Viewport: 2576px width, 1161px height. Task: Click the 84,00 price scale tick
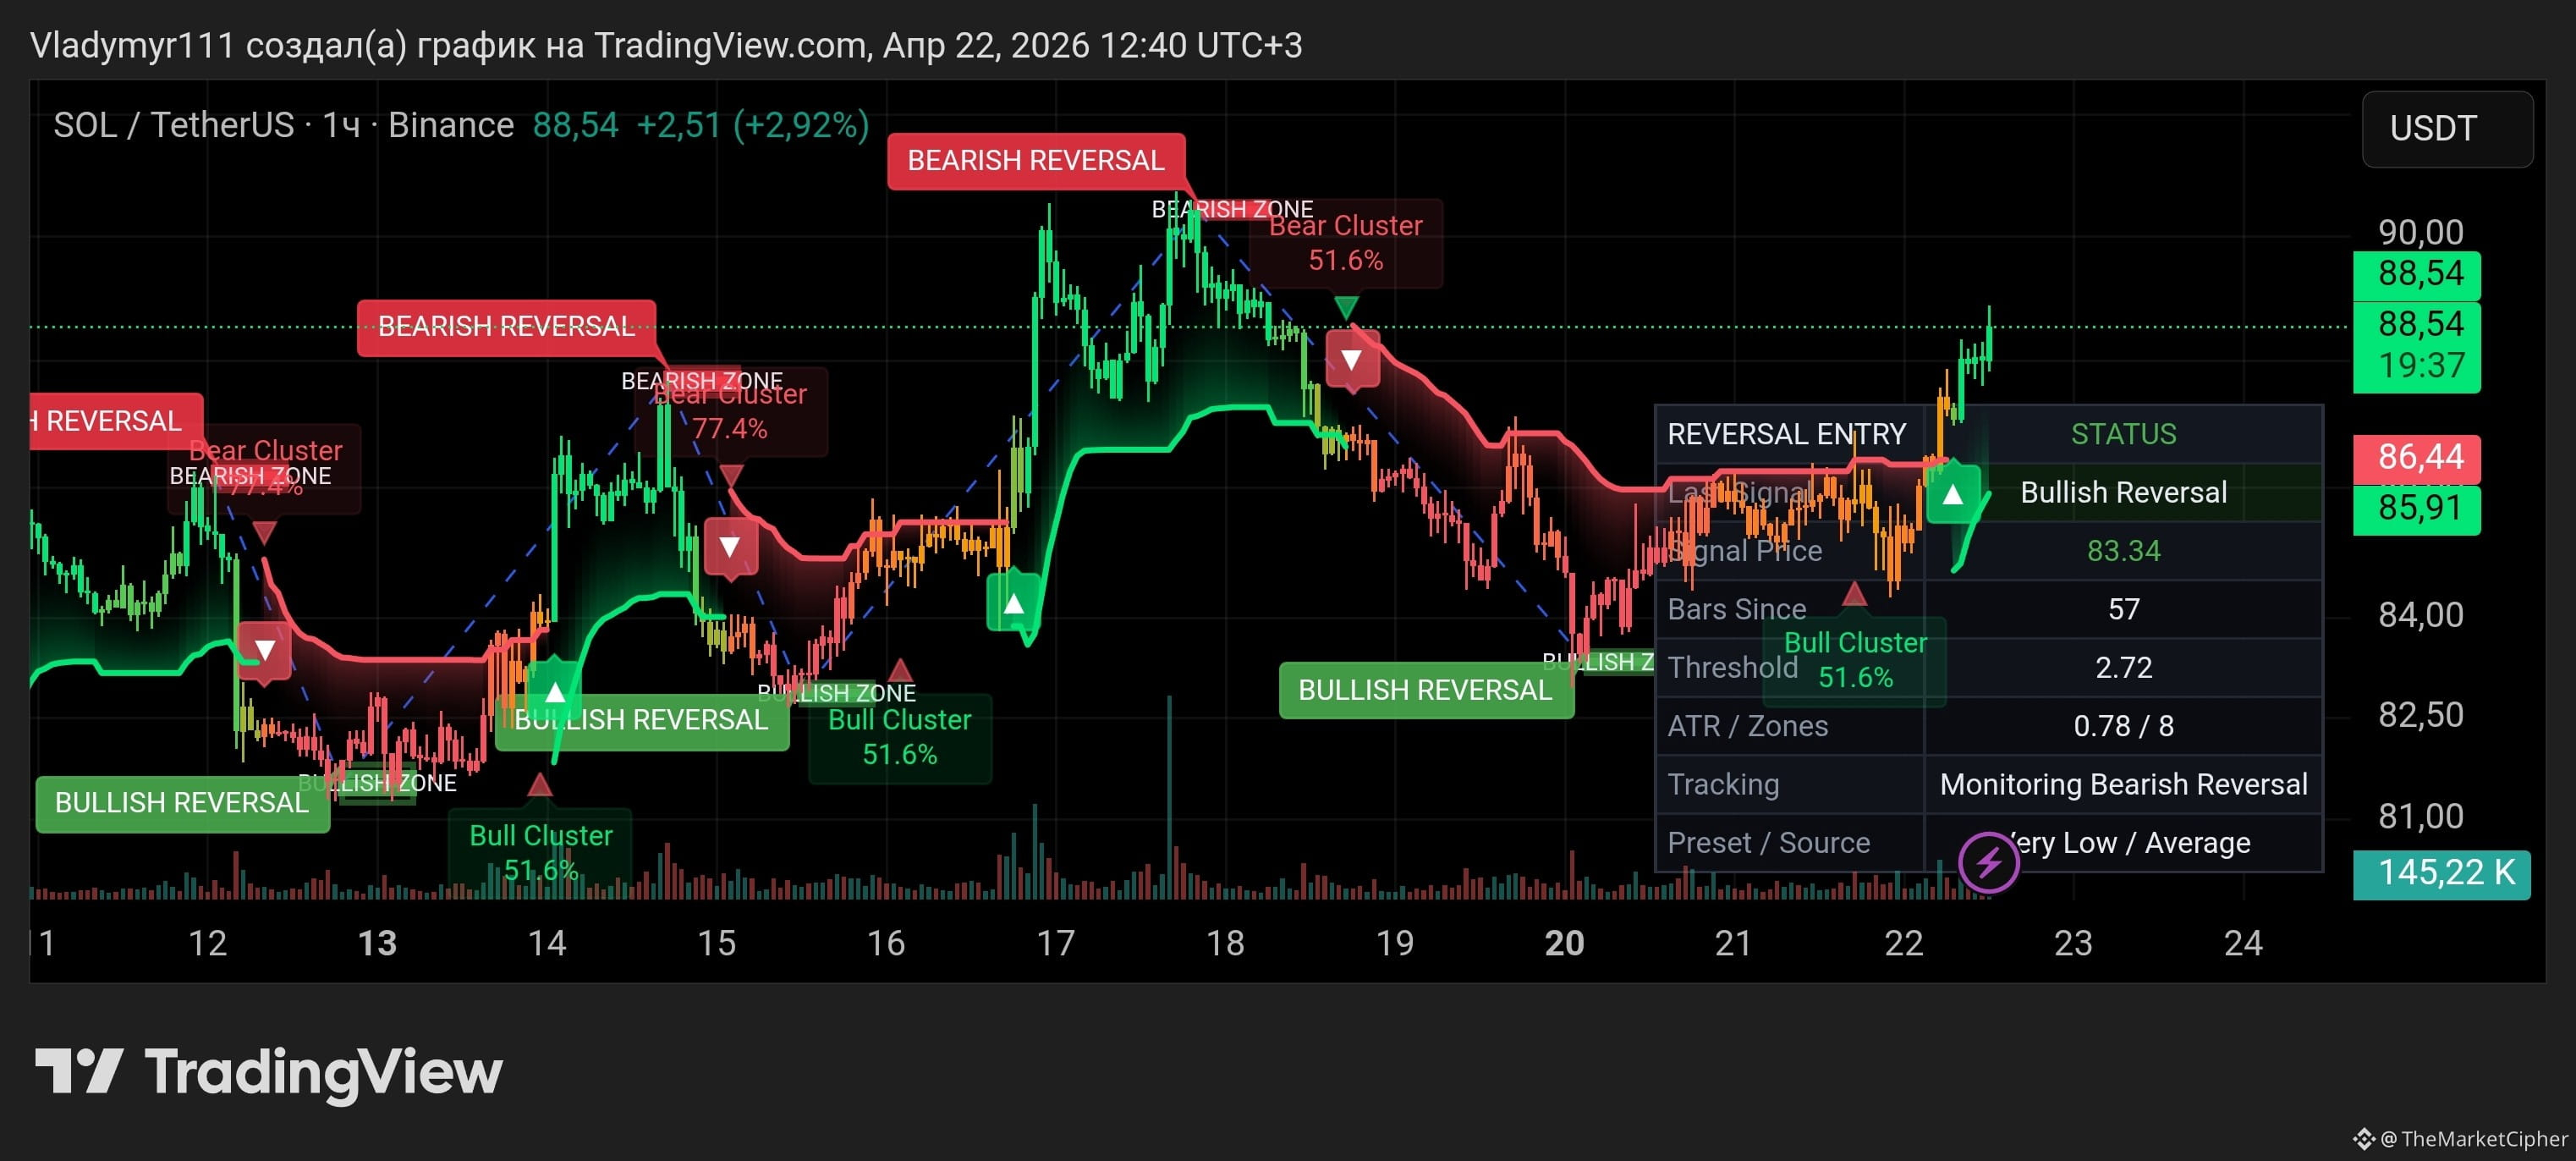click(2420, 615)
